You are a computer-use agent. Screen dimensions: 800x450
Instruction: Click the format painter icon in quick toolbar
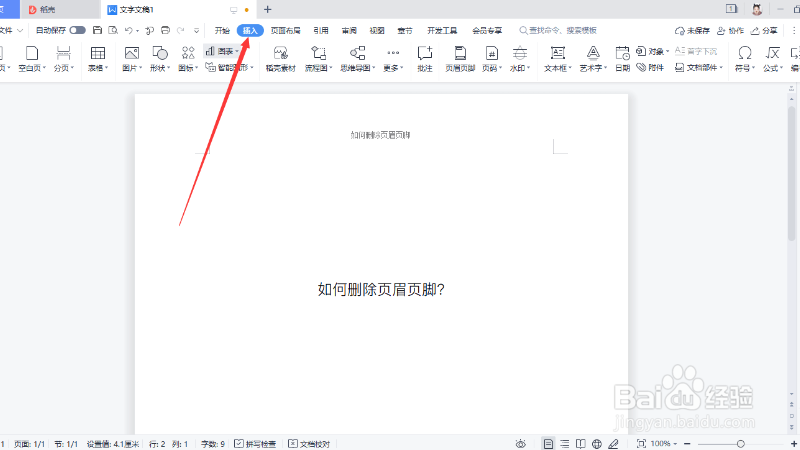tap(149, 31)
